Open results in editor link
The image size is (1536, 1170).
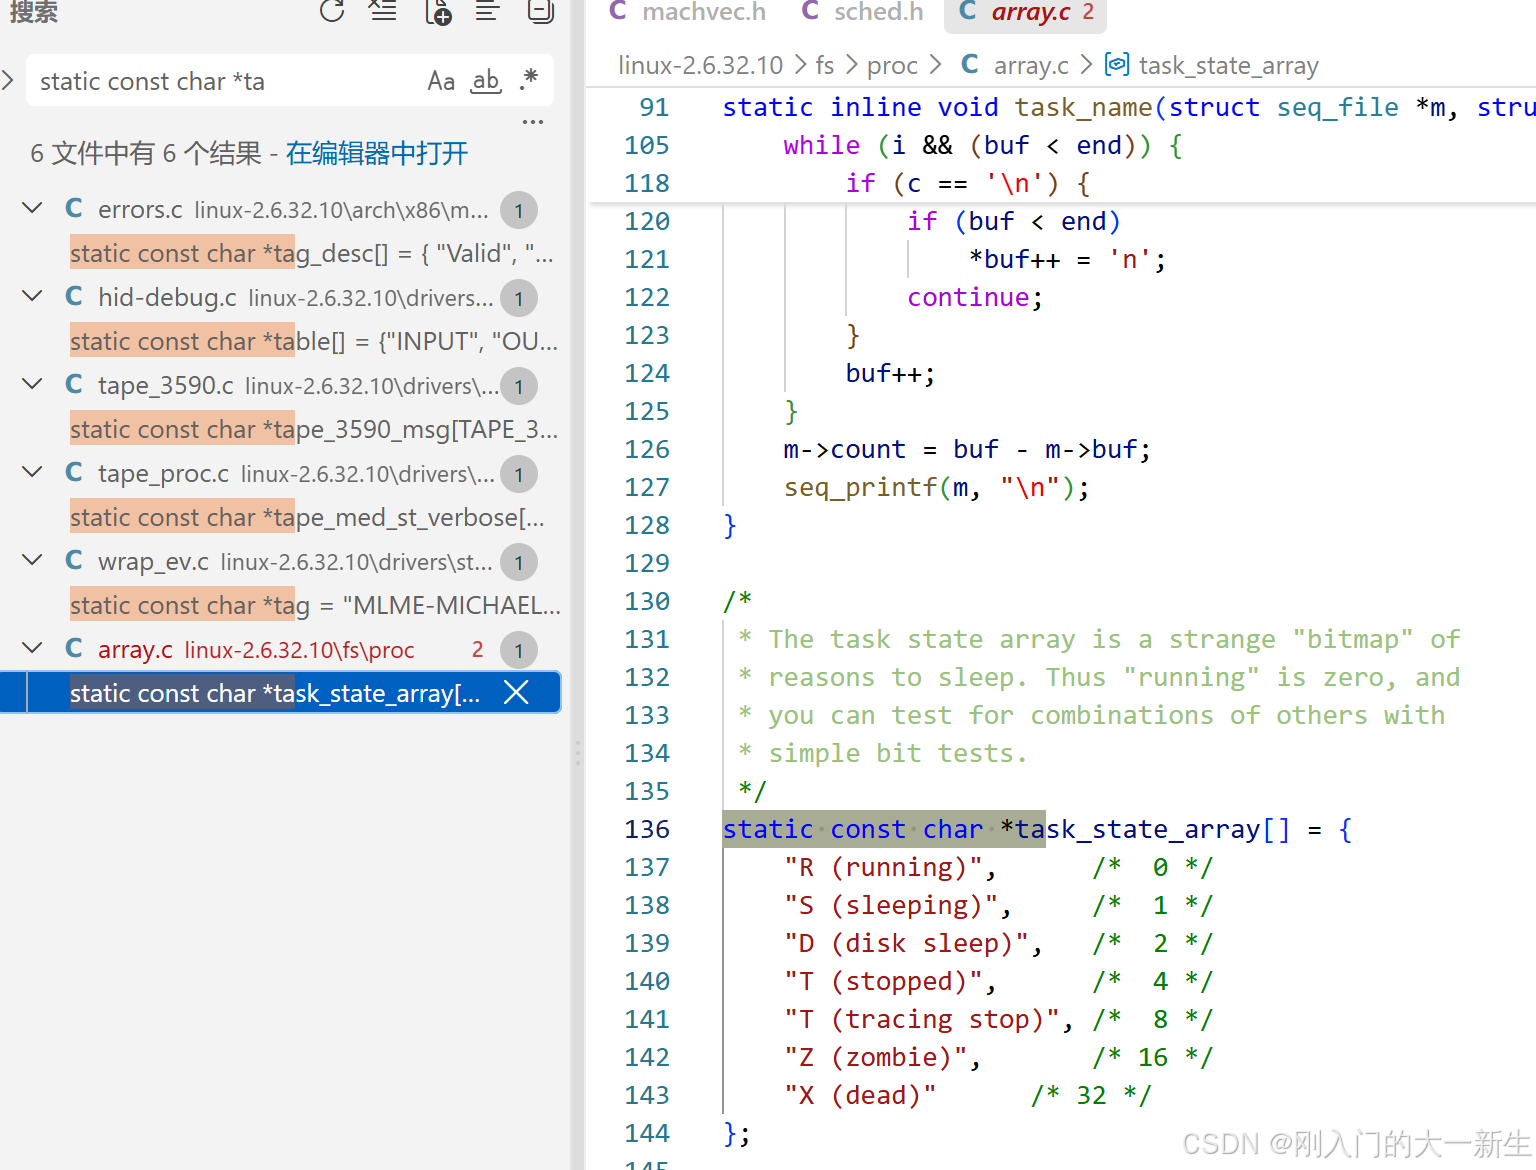tap(377, 153)
